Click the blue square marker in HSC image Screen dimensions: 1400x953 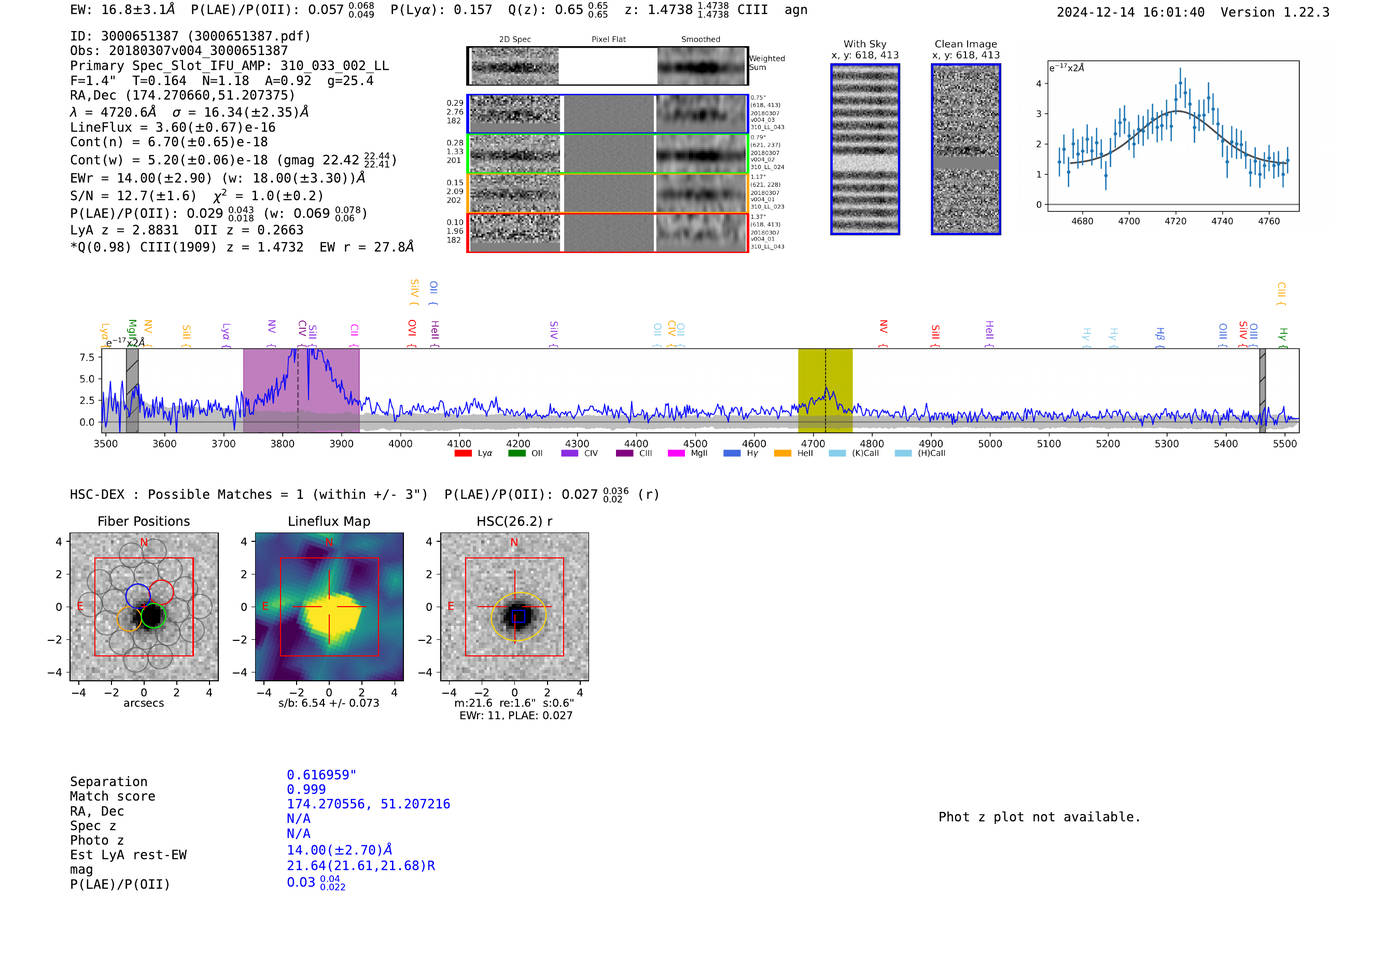[518, 616]
